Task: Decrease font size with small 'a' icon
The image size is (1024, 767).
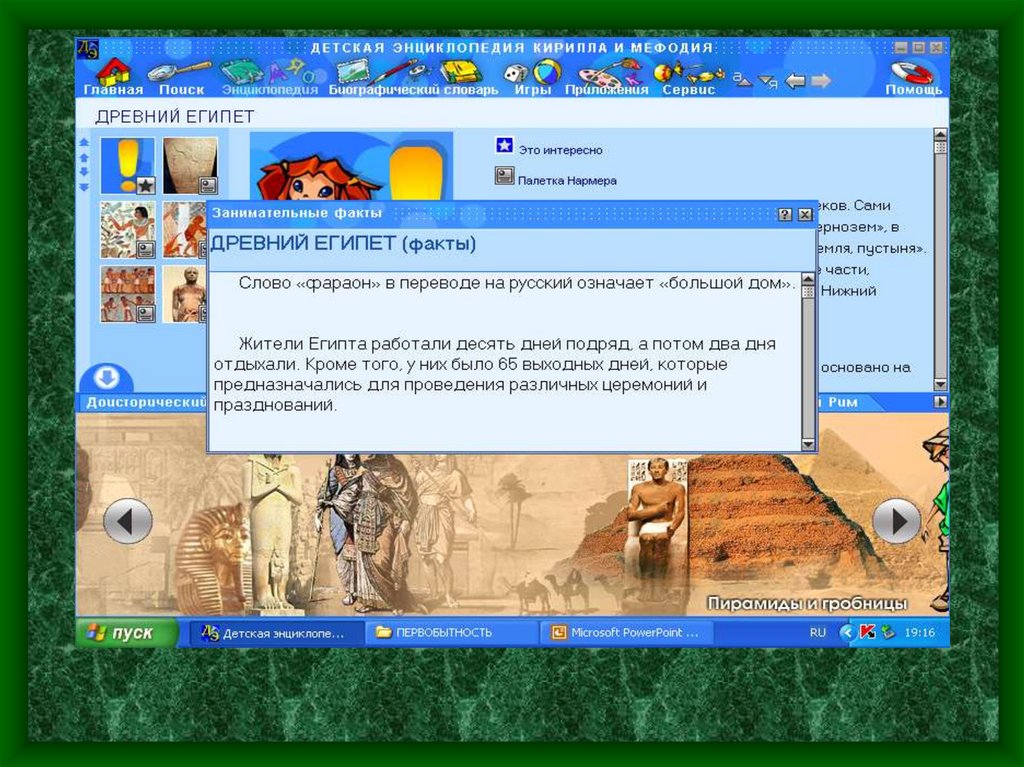Action: (x=741, y=79)
